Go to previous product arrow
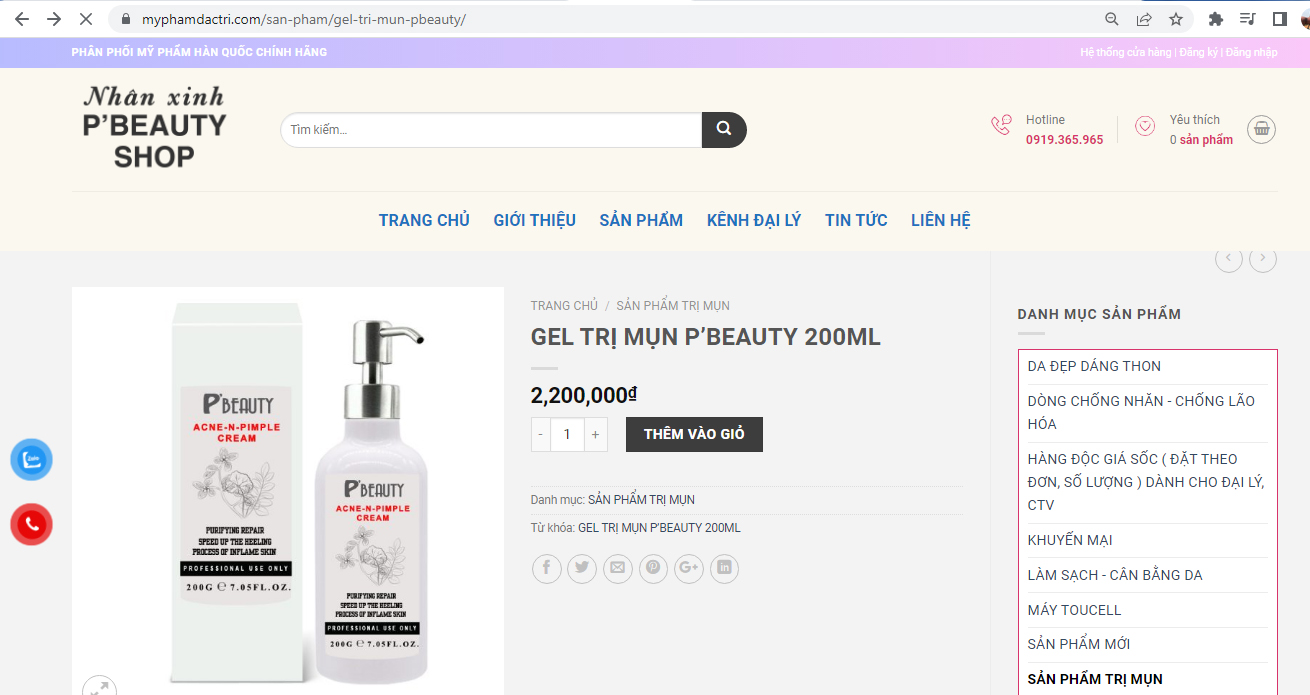 pos(1229,259)
